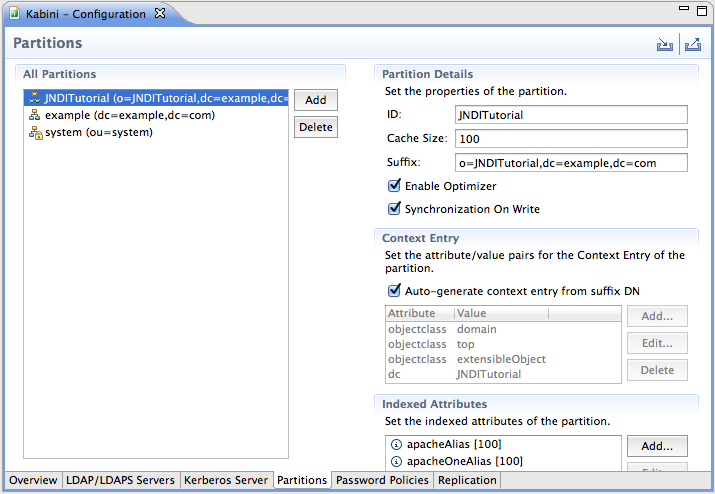This screenshot has height=494, width=715.
Task: Click the Value column header
Action: point(502,313)
